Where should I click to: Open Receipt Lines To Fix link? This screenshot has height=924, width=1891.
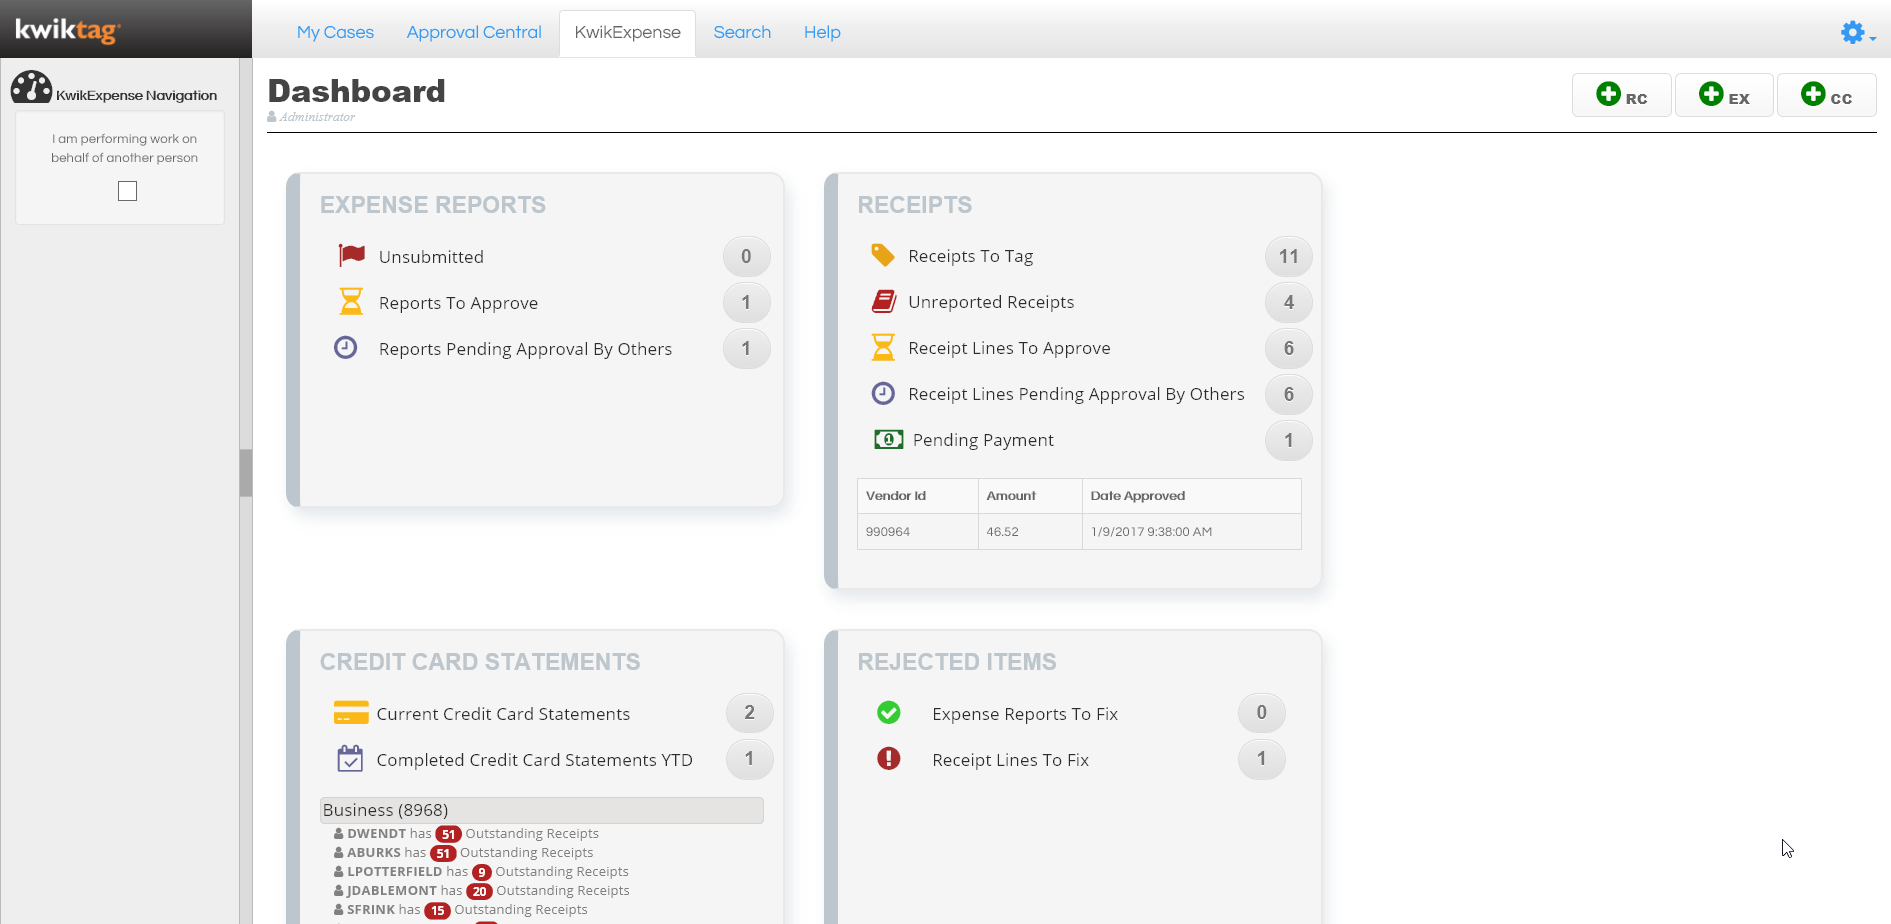pyautogui.click(x=1010, y=760)
